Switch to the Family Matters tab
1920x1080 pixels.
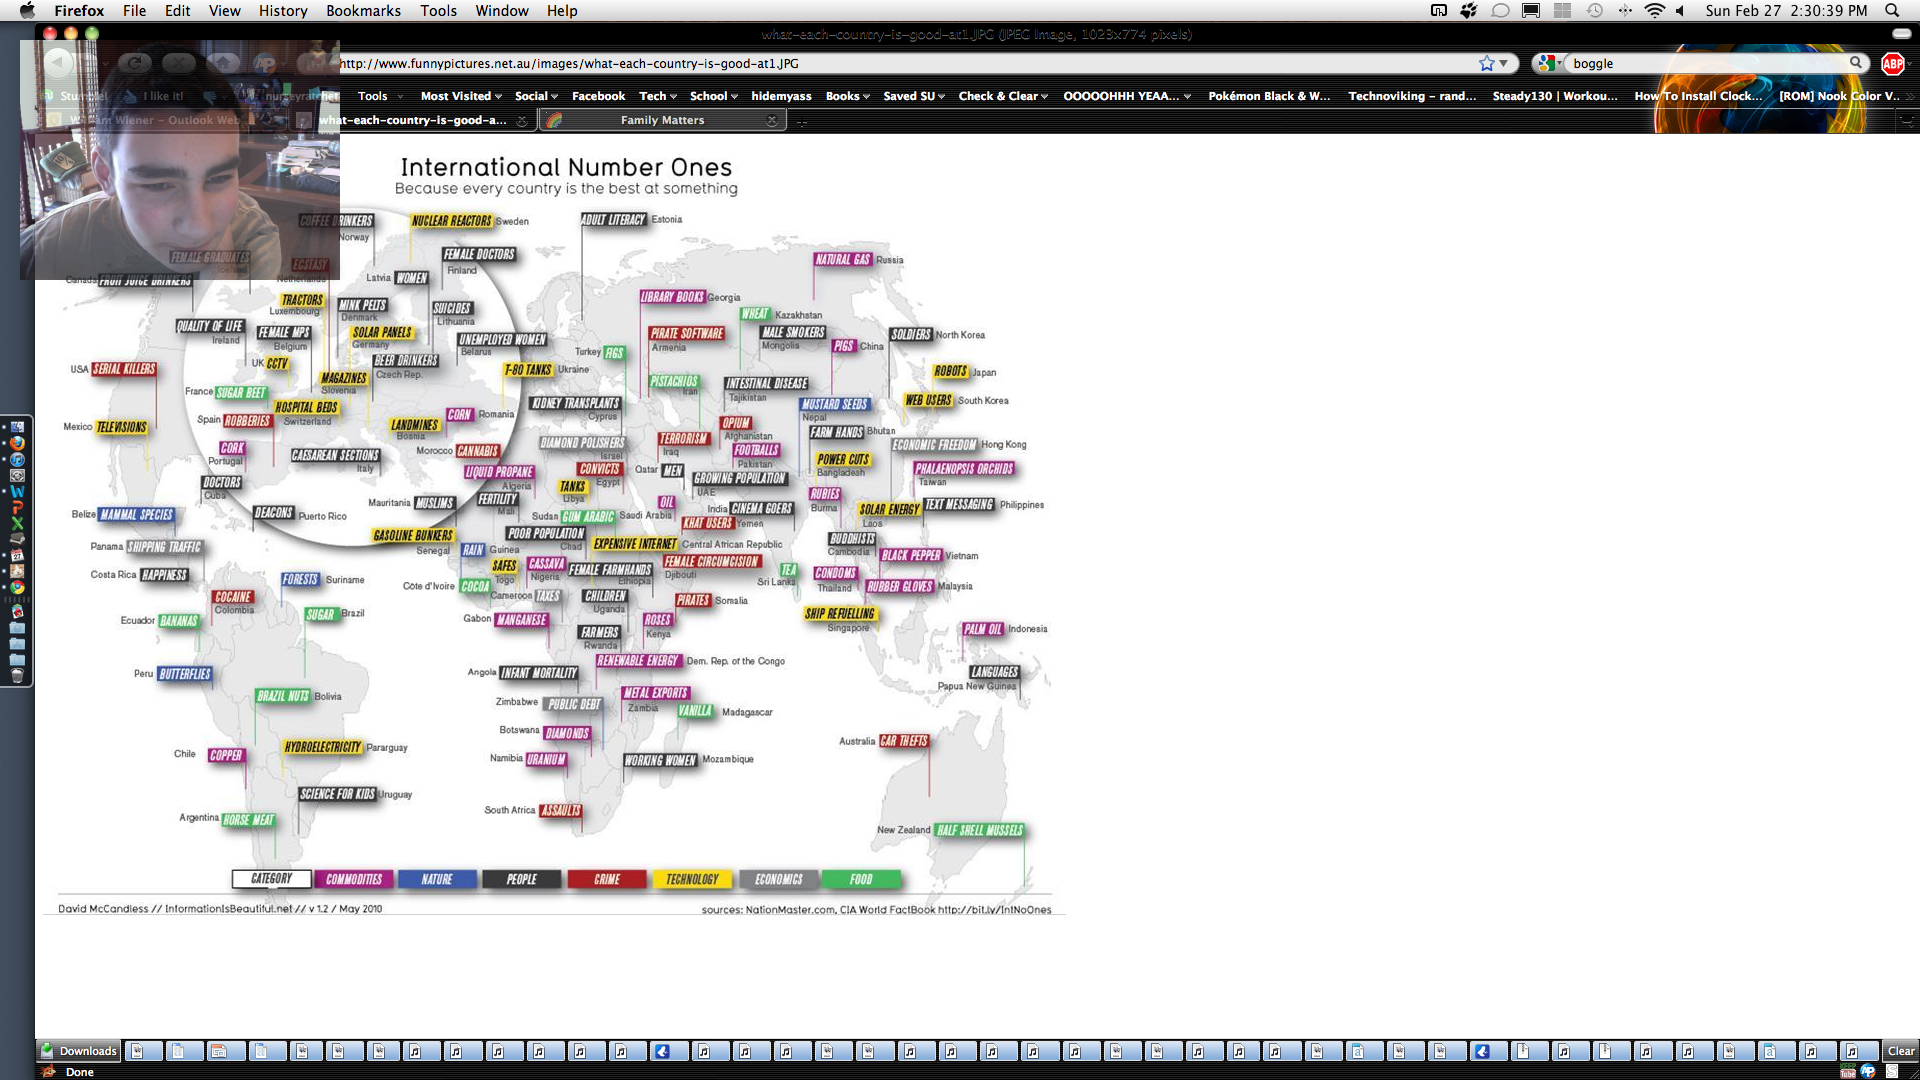click(x=662, y=120)
